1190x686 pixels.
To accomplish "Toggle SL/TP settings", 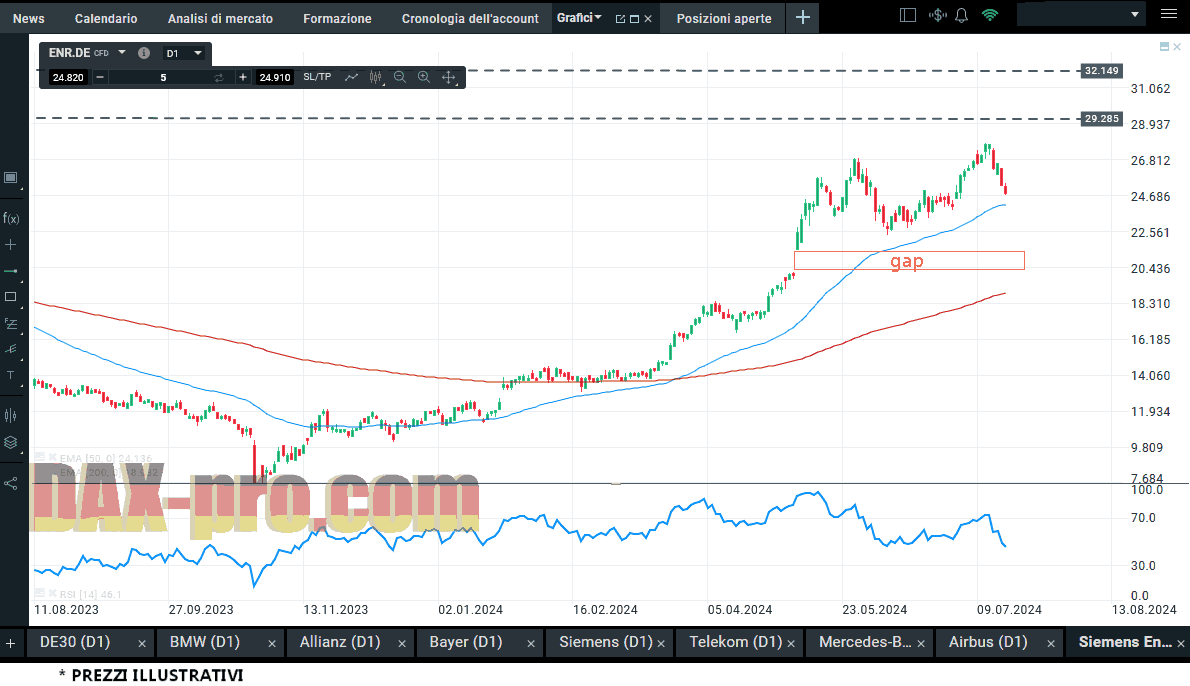I will (x=317, y=77).
